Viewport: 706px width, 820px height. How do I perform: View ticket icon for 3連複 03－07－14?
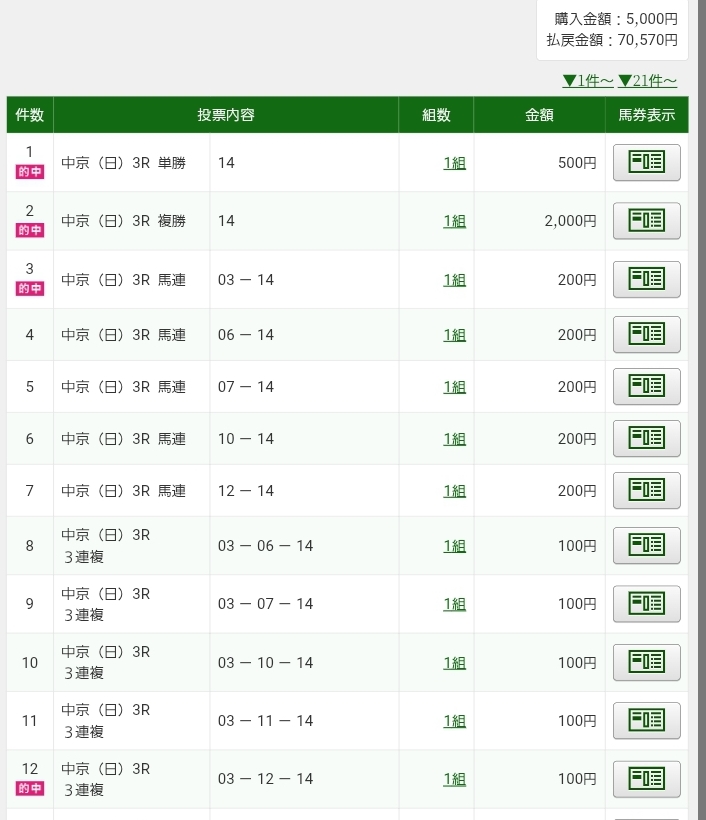point(646,604)
